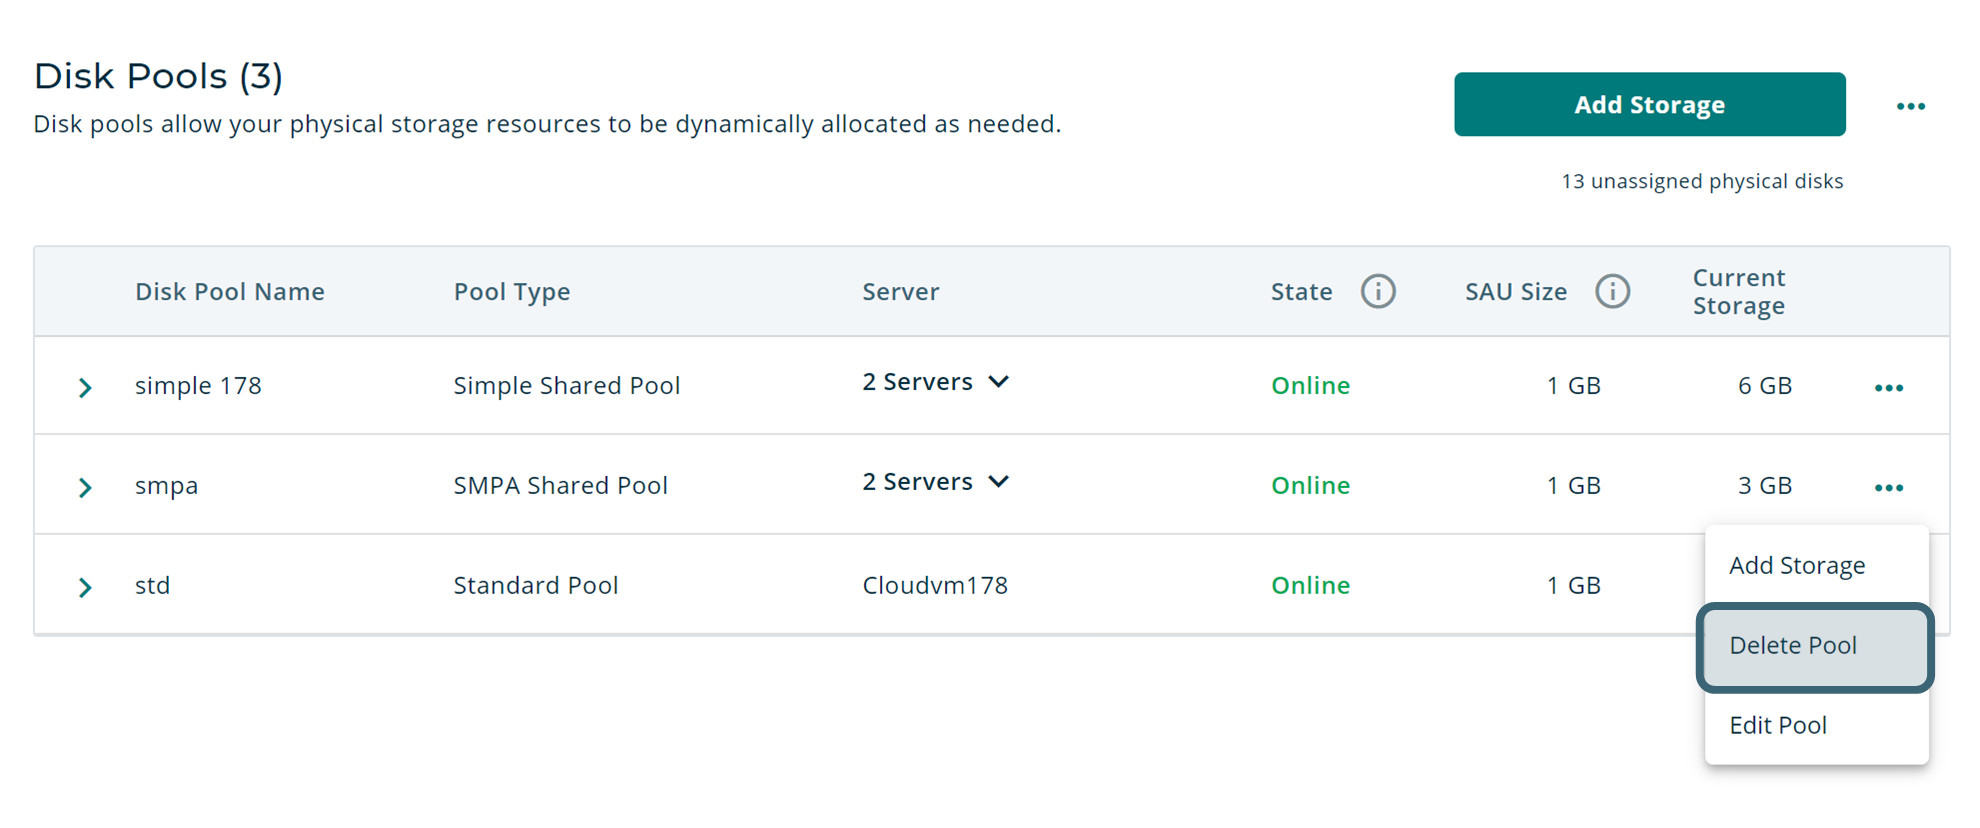Image resolution: width=1980 pixels, height=828 pixels.
Task: Expand the std pool row
Action: pos(85,588)
